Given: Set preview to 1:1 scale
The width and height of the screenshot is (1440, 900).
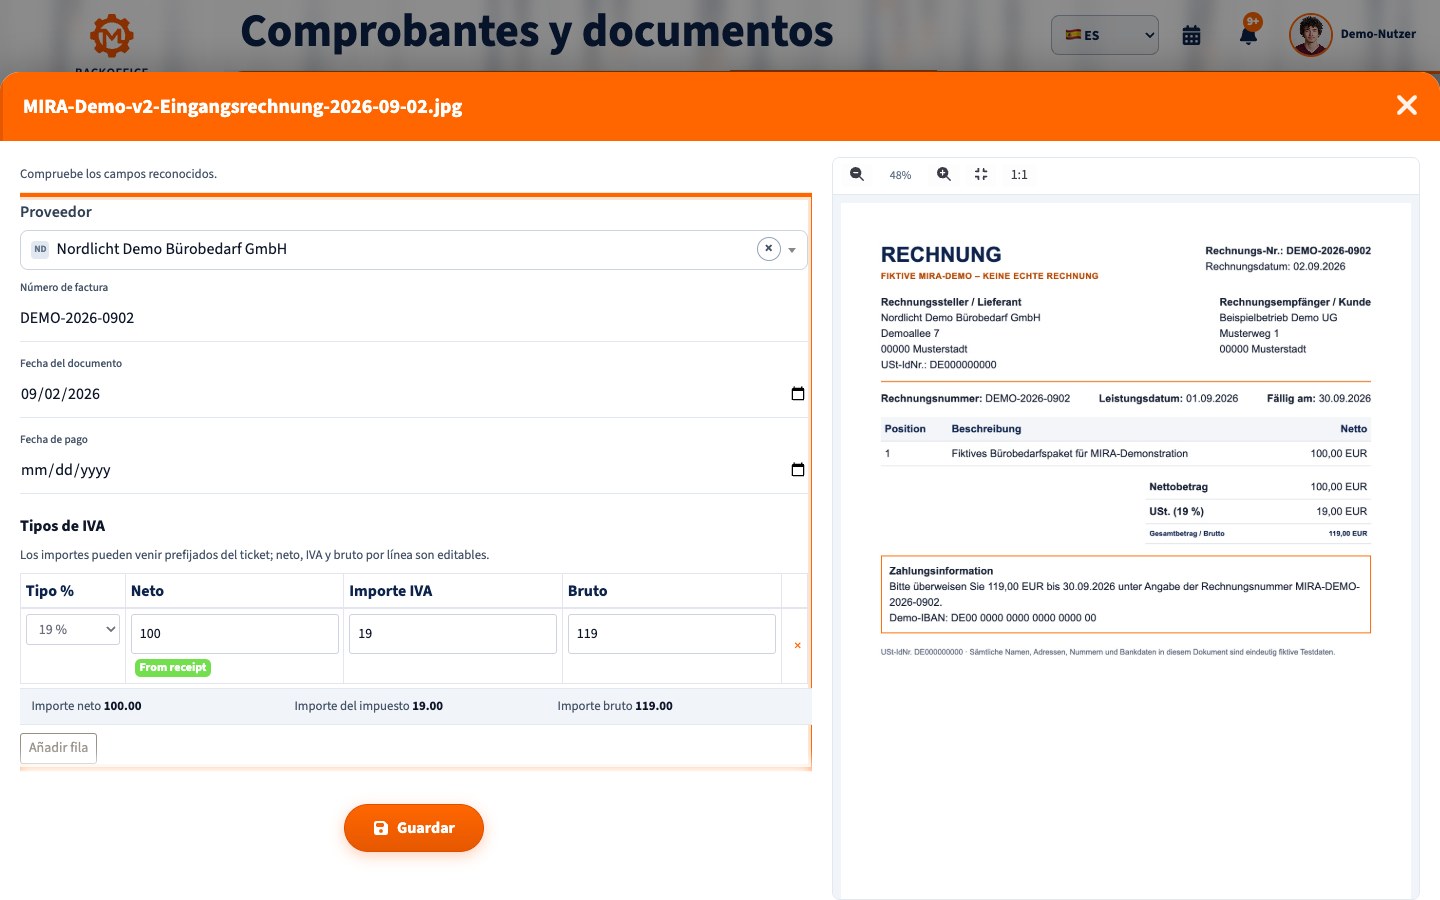Looking at the screenshot, I should (1019, 174).
